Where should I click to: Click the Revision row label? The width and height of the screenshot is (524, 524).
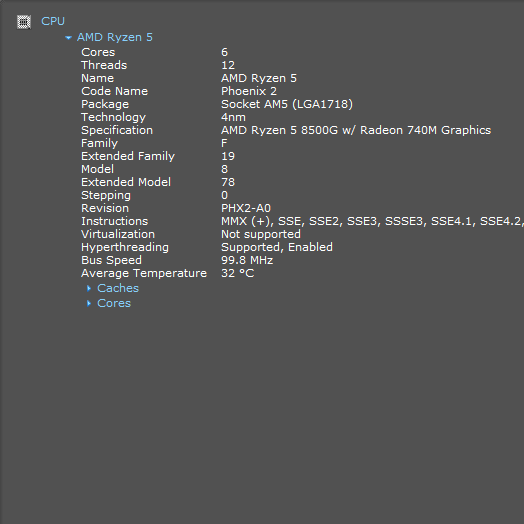coord(105,208)
